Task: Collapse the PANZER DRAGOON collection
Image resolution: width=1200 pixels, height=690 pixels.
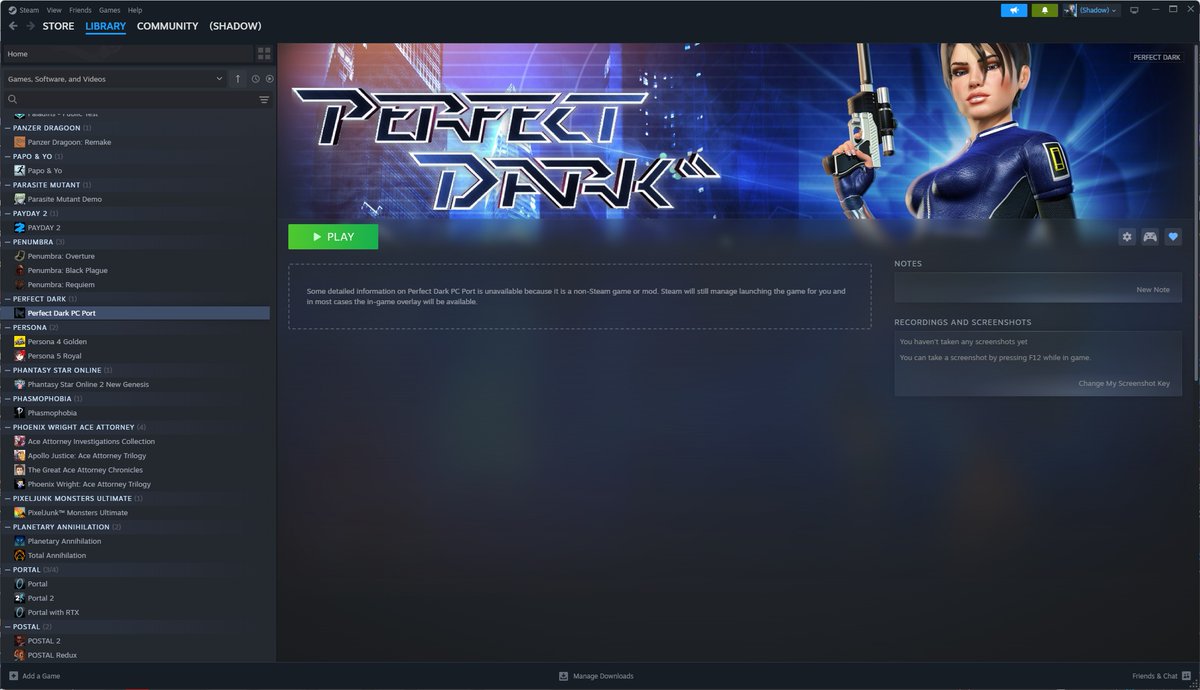Action: click(8, 128)
